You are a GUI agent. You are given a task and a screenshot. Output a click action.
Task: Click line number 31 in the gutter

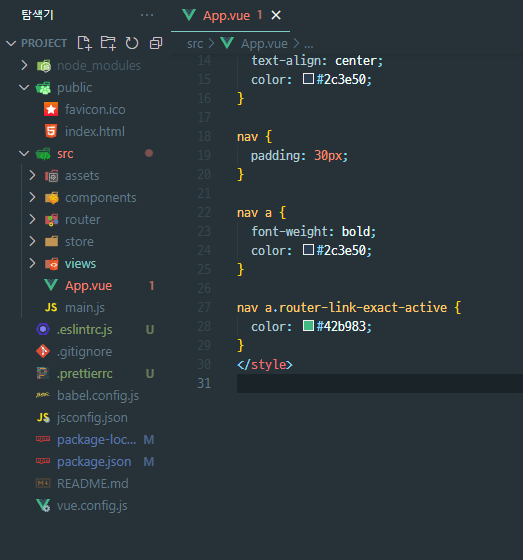pos(204,383)
